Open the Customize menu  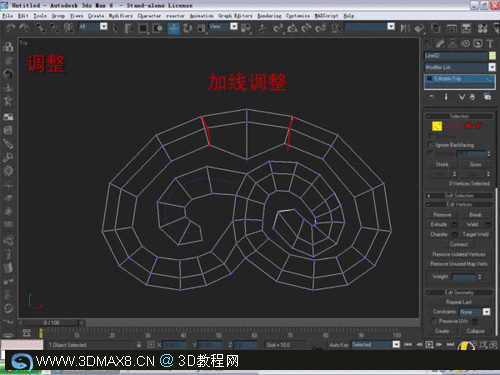[298, 16]
